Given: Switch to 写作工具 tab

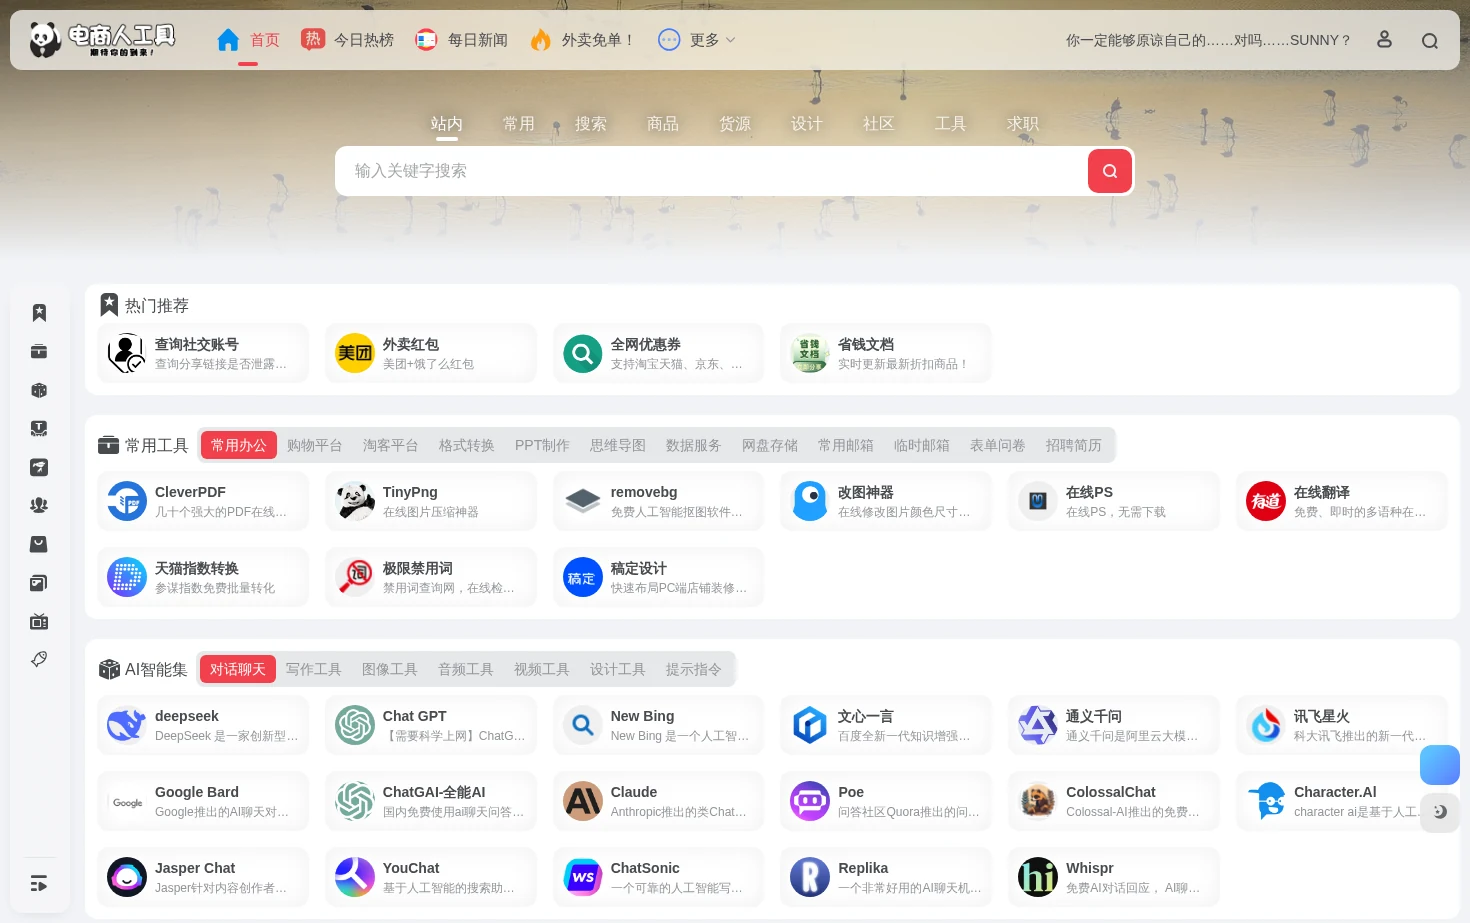Looking at the screenshot, I should (x=314, y=669).
